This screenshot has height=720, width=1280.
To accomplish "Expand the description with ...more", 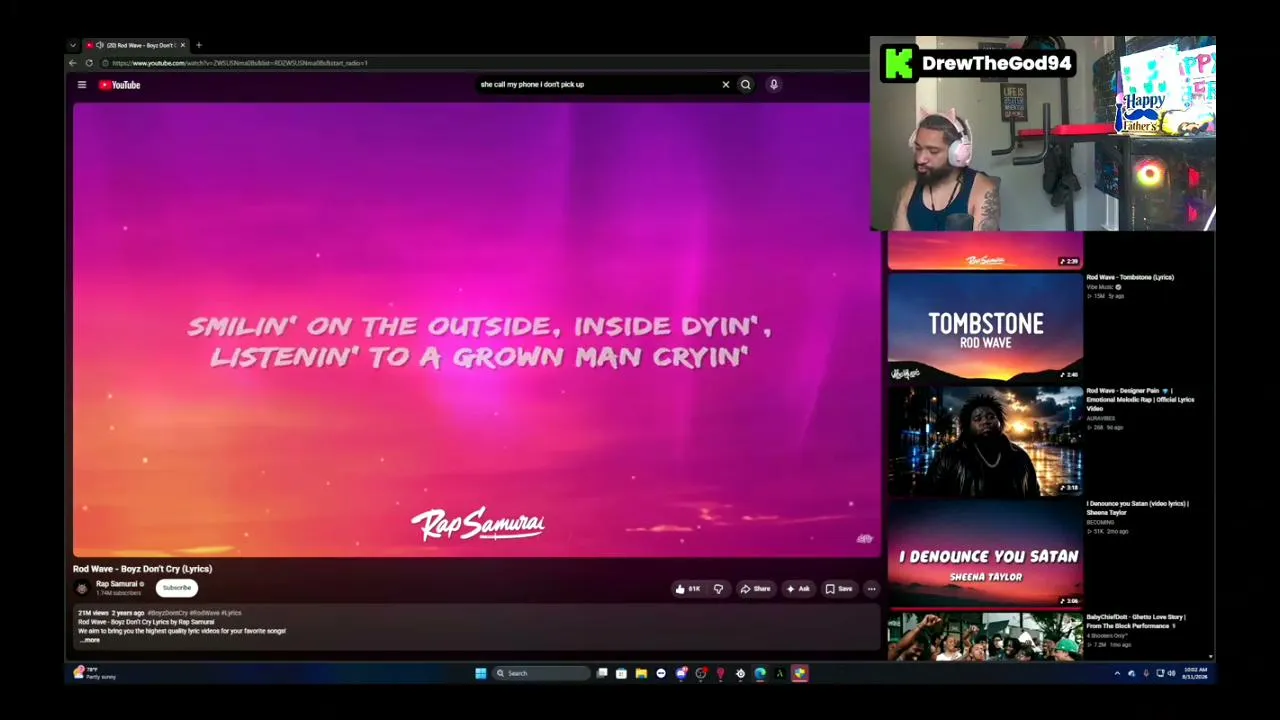I will pyautogui.click(x=90, y=640).
